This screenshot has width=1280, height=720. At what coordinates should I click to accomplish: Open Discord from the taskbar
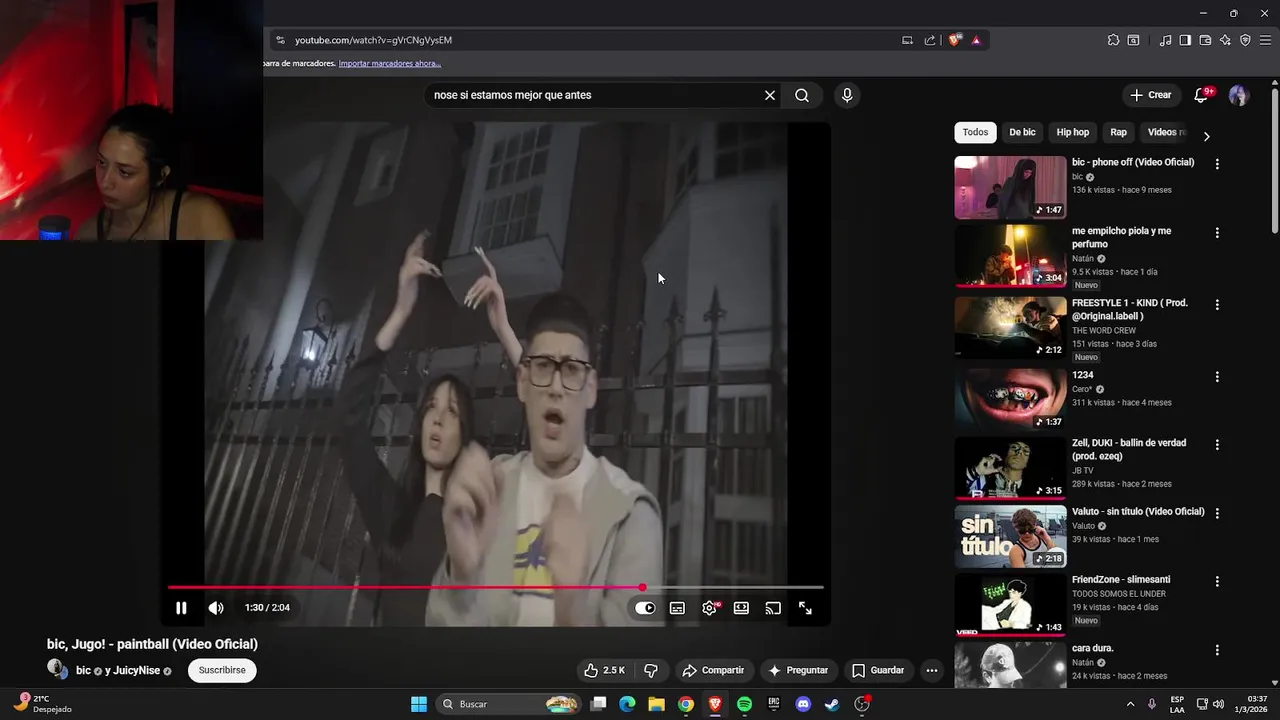point(802,704)
